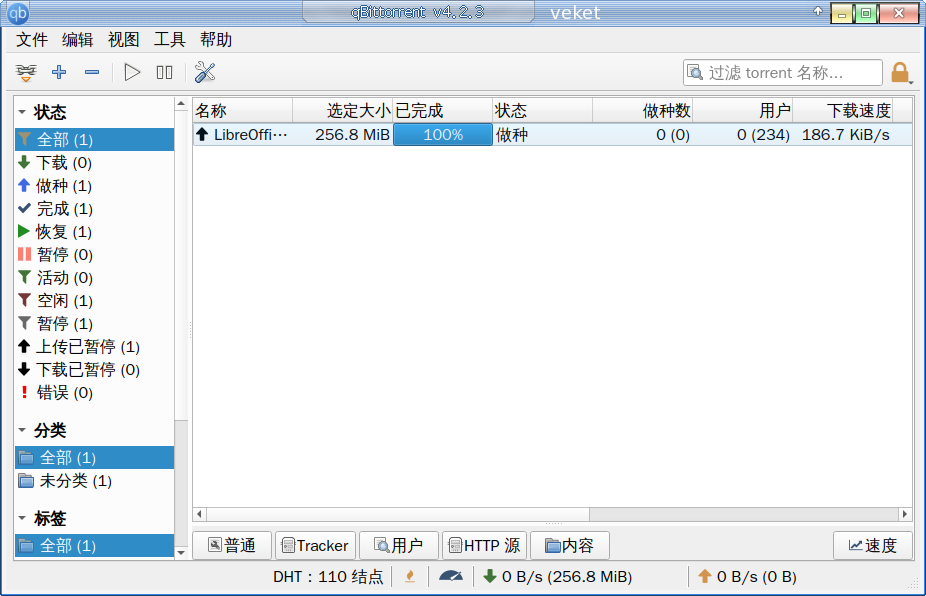This screenshot has width=926, height=596.
Task: Switch to the 用户 tab
Action: pyautogui.click(x=399, y=545)
